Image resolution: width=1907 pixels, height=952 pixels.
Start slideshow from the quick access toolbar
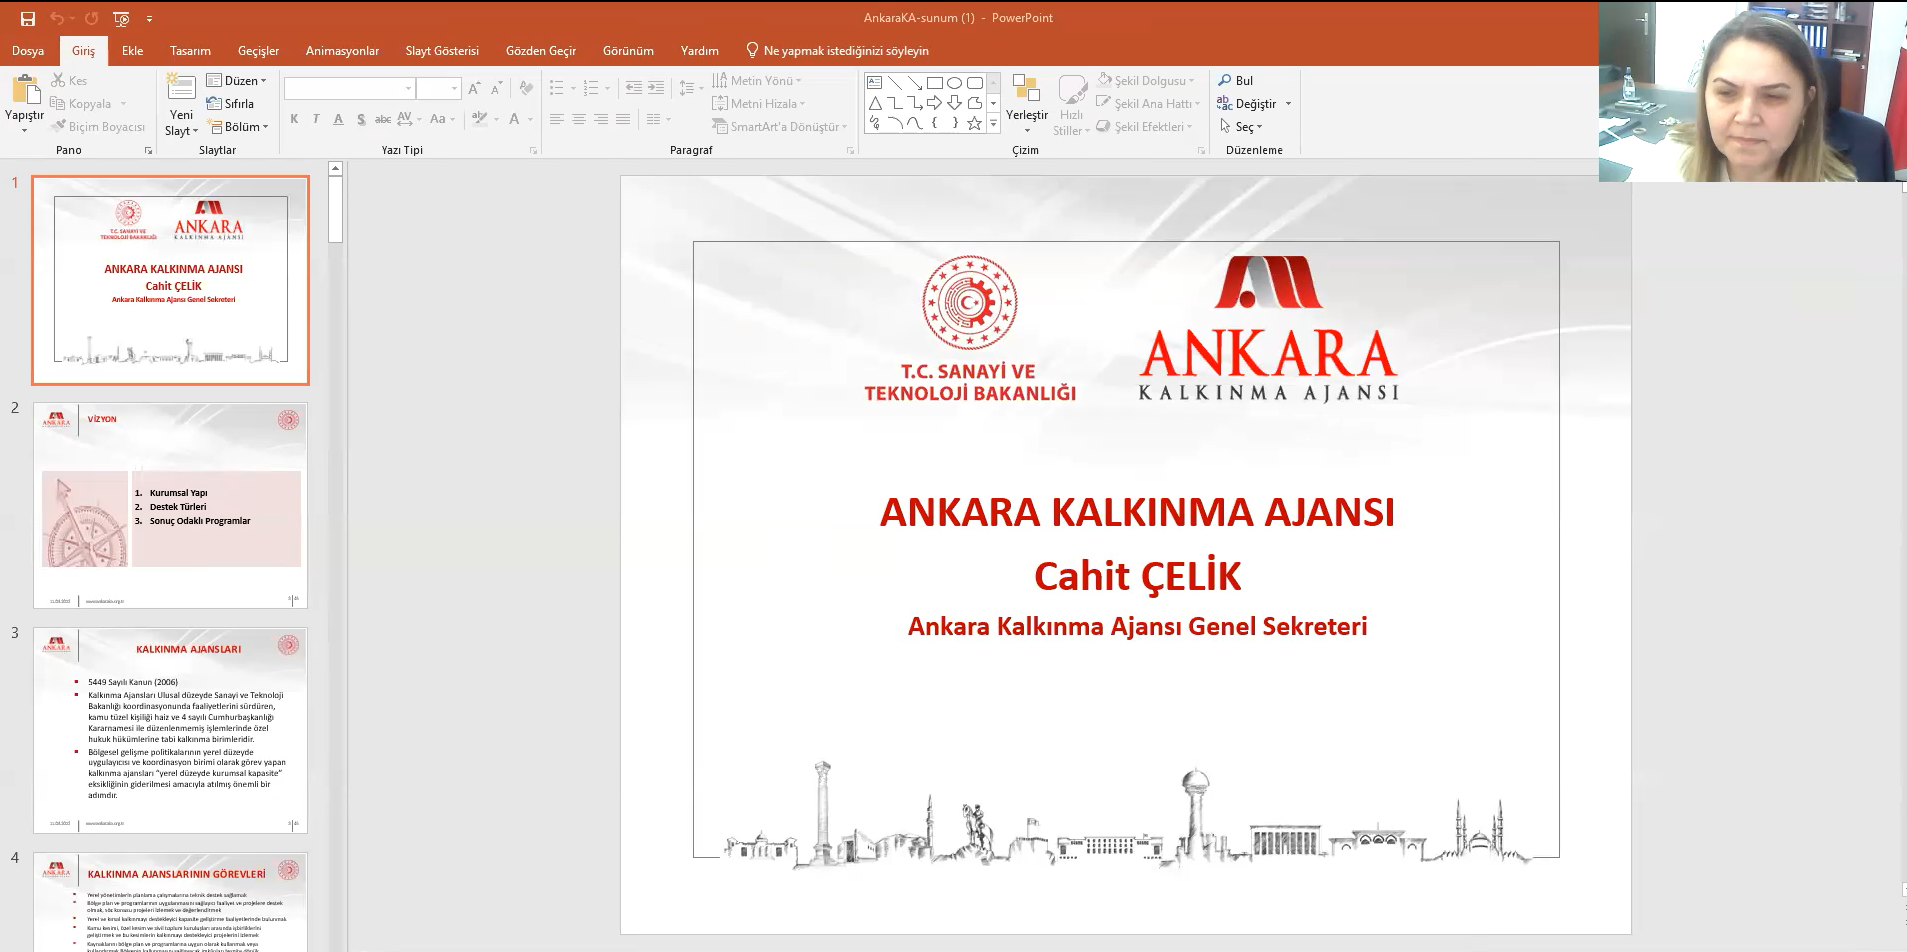[x=121, y=18]
